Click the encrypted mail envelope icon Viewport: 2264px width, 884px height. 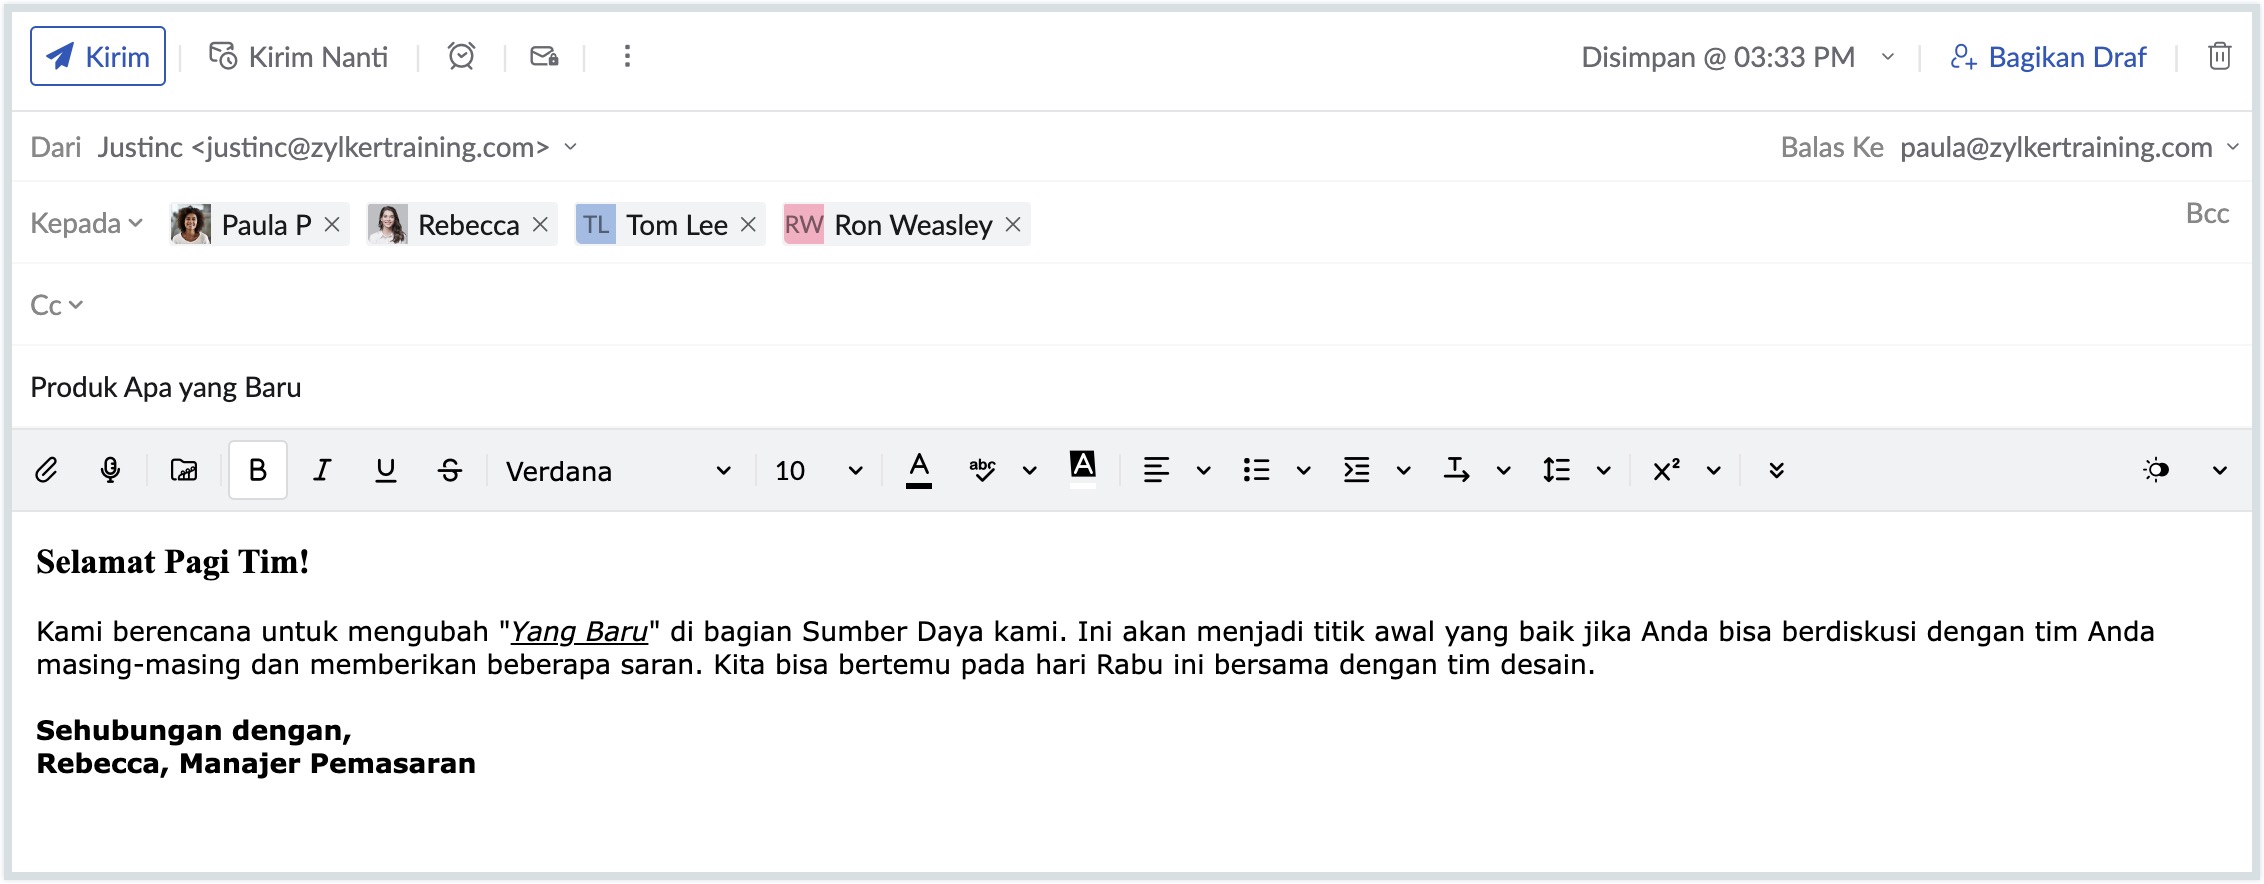pos(544,56)
